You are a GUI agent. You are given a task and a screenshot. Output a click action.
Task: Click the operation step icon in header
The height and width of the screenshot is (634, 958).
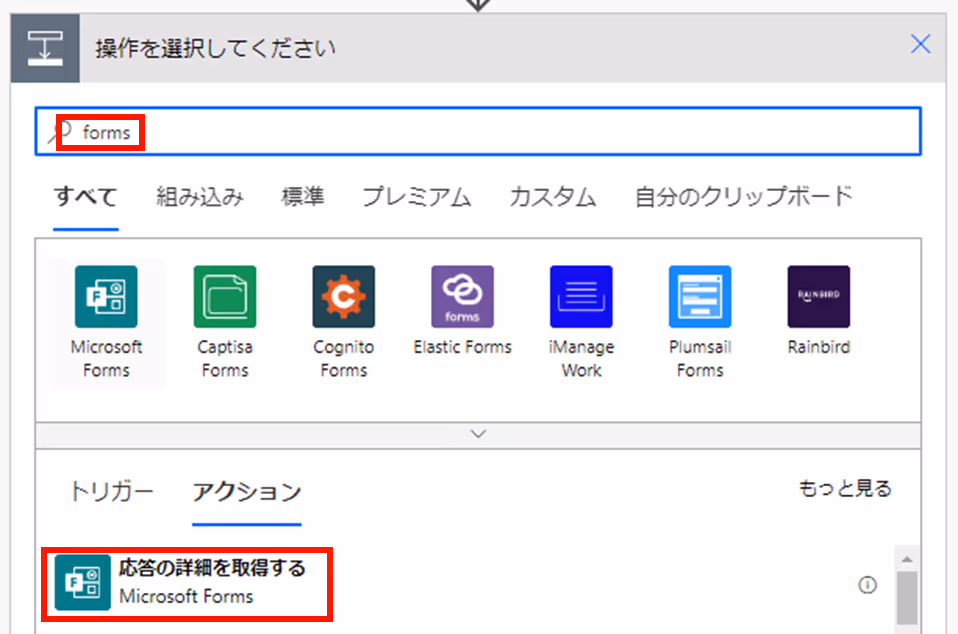pos(45,48)
